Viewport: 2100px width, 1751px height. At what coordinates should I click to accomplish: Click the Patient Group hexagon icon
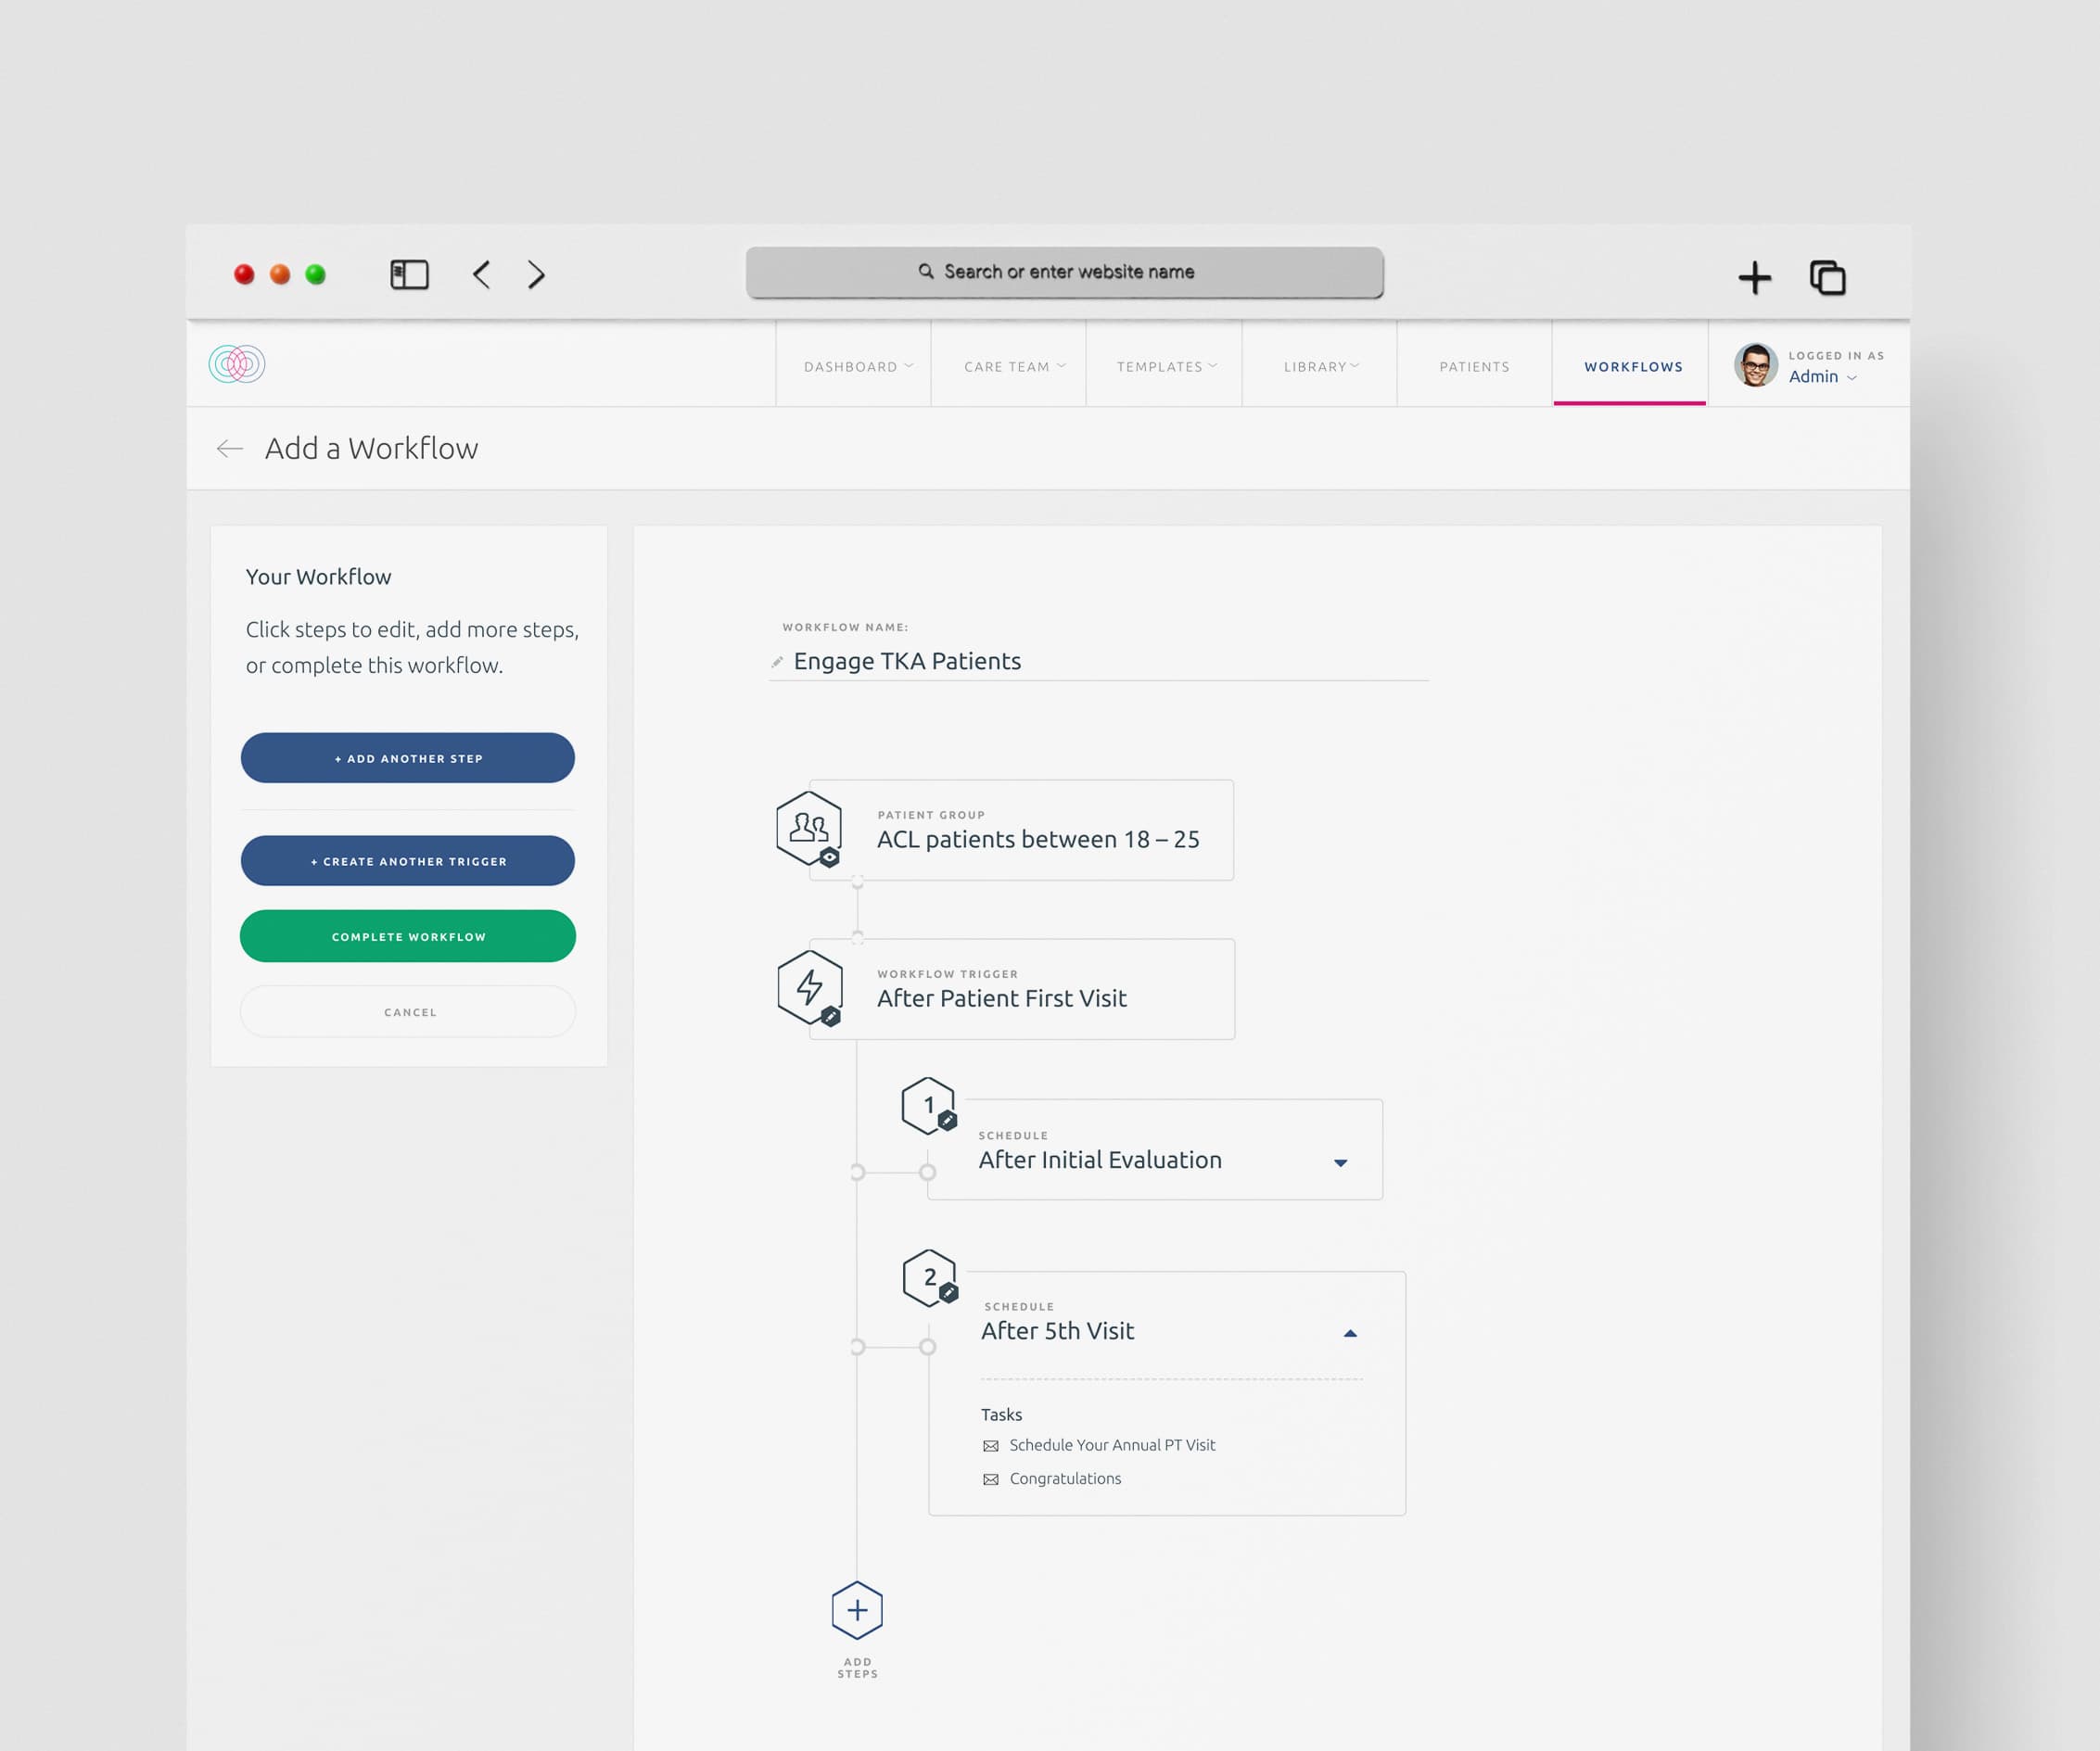coord(808,828)
